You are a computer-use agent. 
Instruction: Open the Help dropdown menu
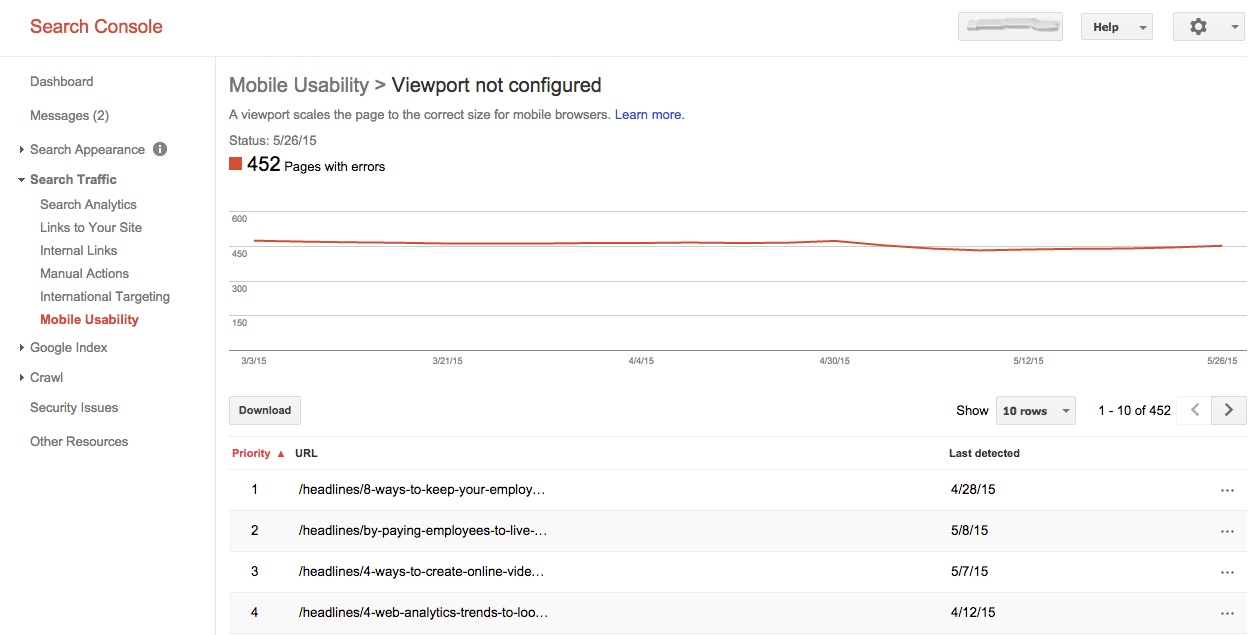[1116, 27]
